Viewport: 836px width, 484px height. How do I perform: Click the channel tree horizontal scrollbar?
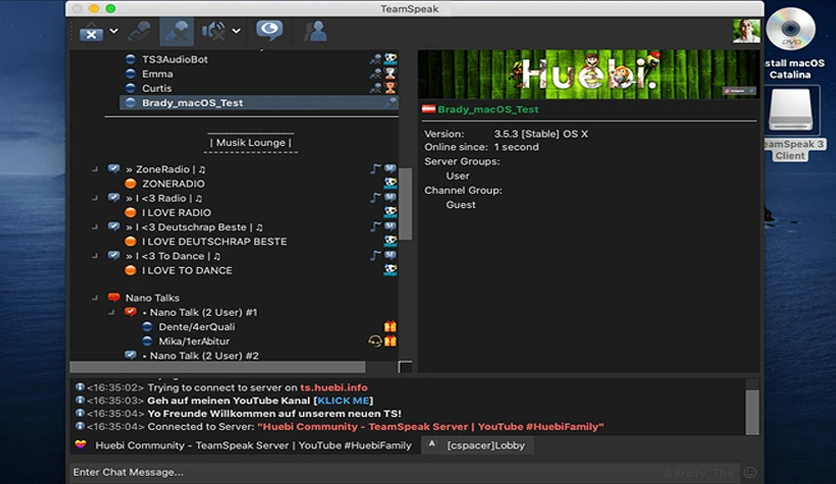pyautogui.click(x=218, y=367)
